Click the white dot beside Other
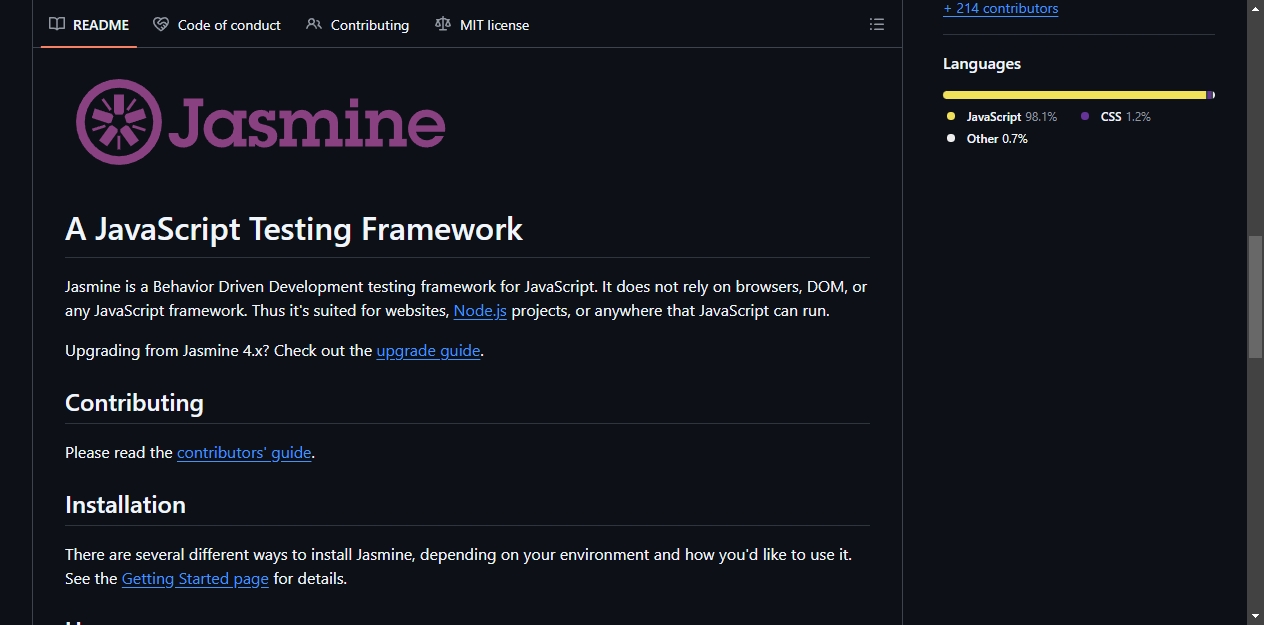 click(951, 139)
